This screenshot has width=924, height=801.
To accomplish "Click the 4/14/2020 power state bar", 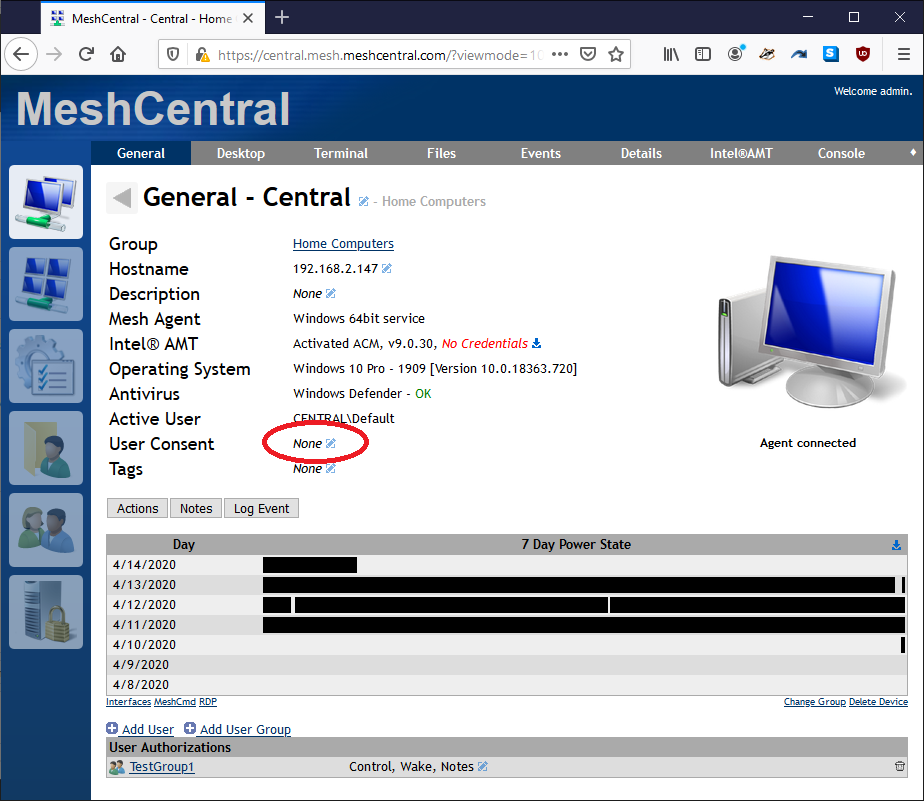I will pyautogui.click(x=310, y=565).
